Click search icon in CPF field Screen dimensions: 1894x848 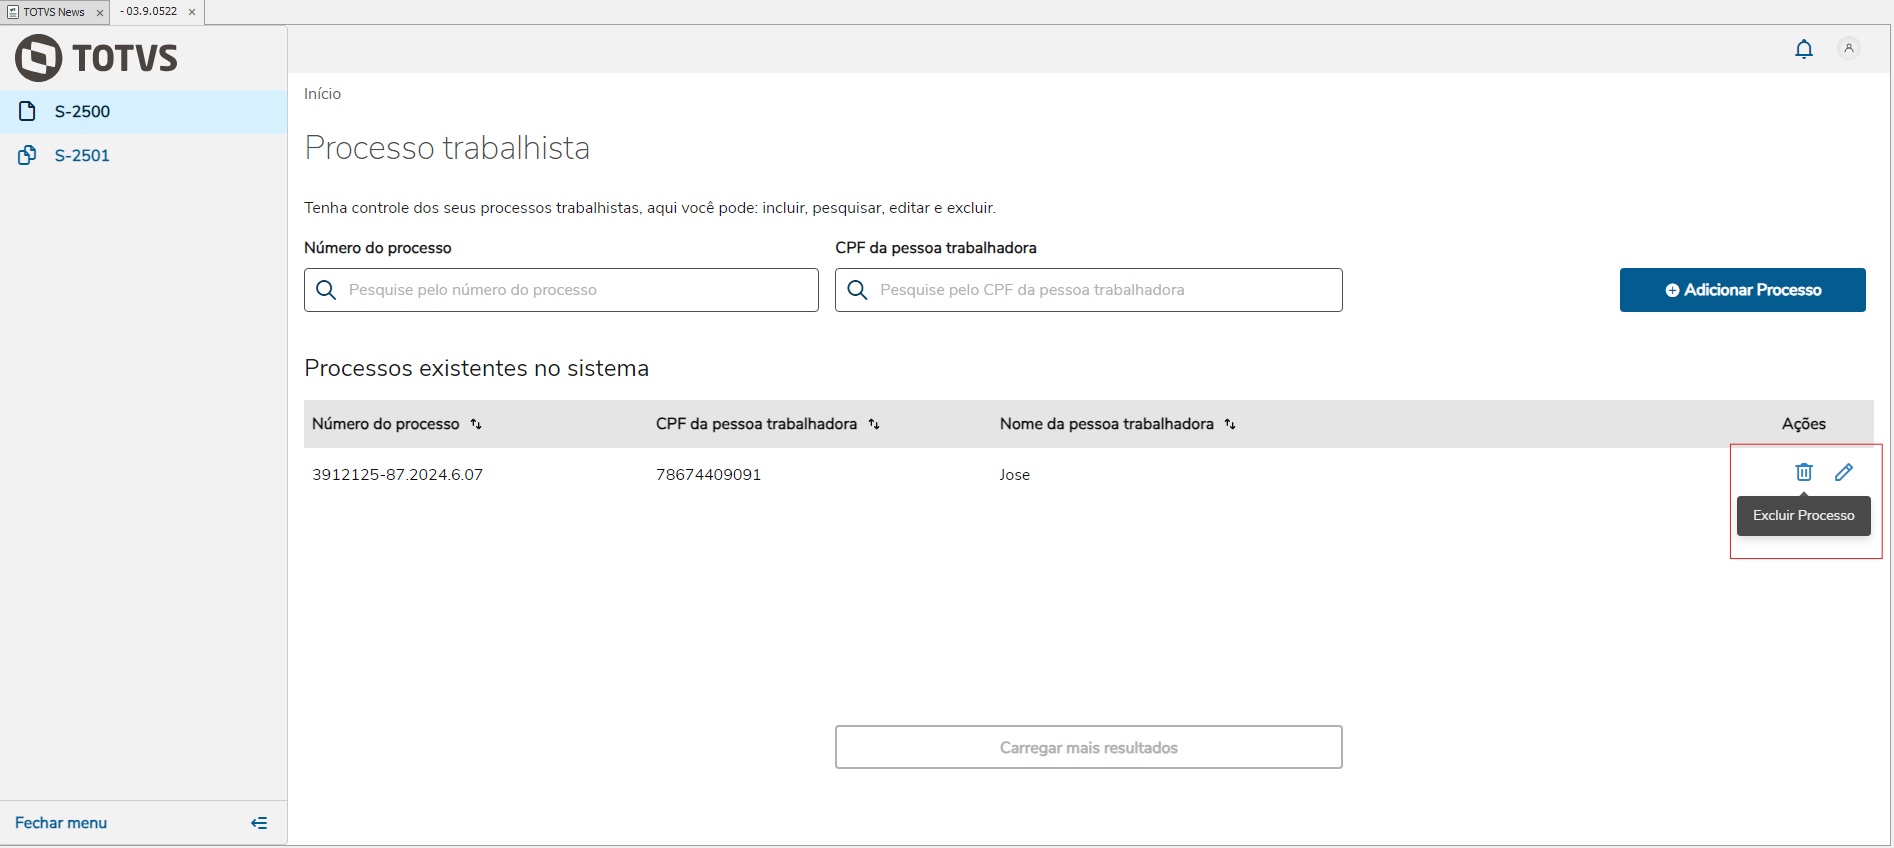pyautogui.click(x=857, y=290)
